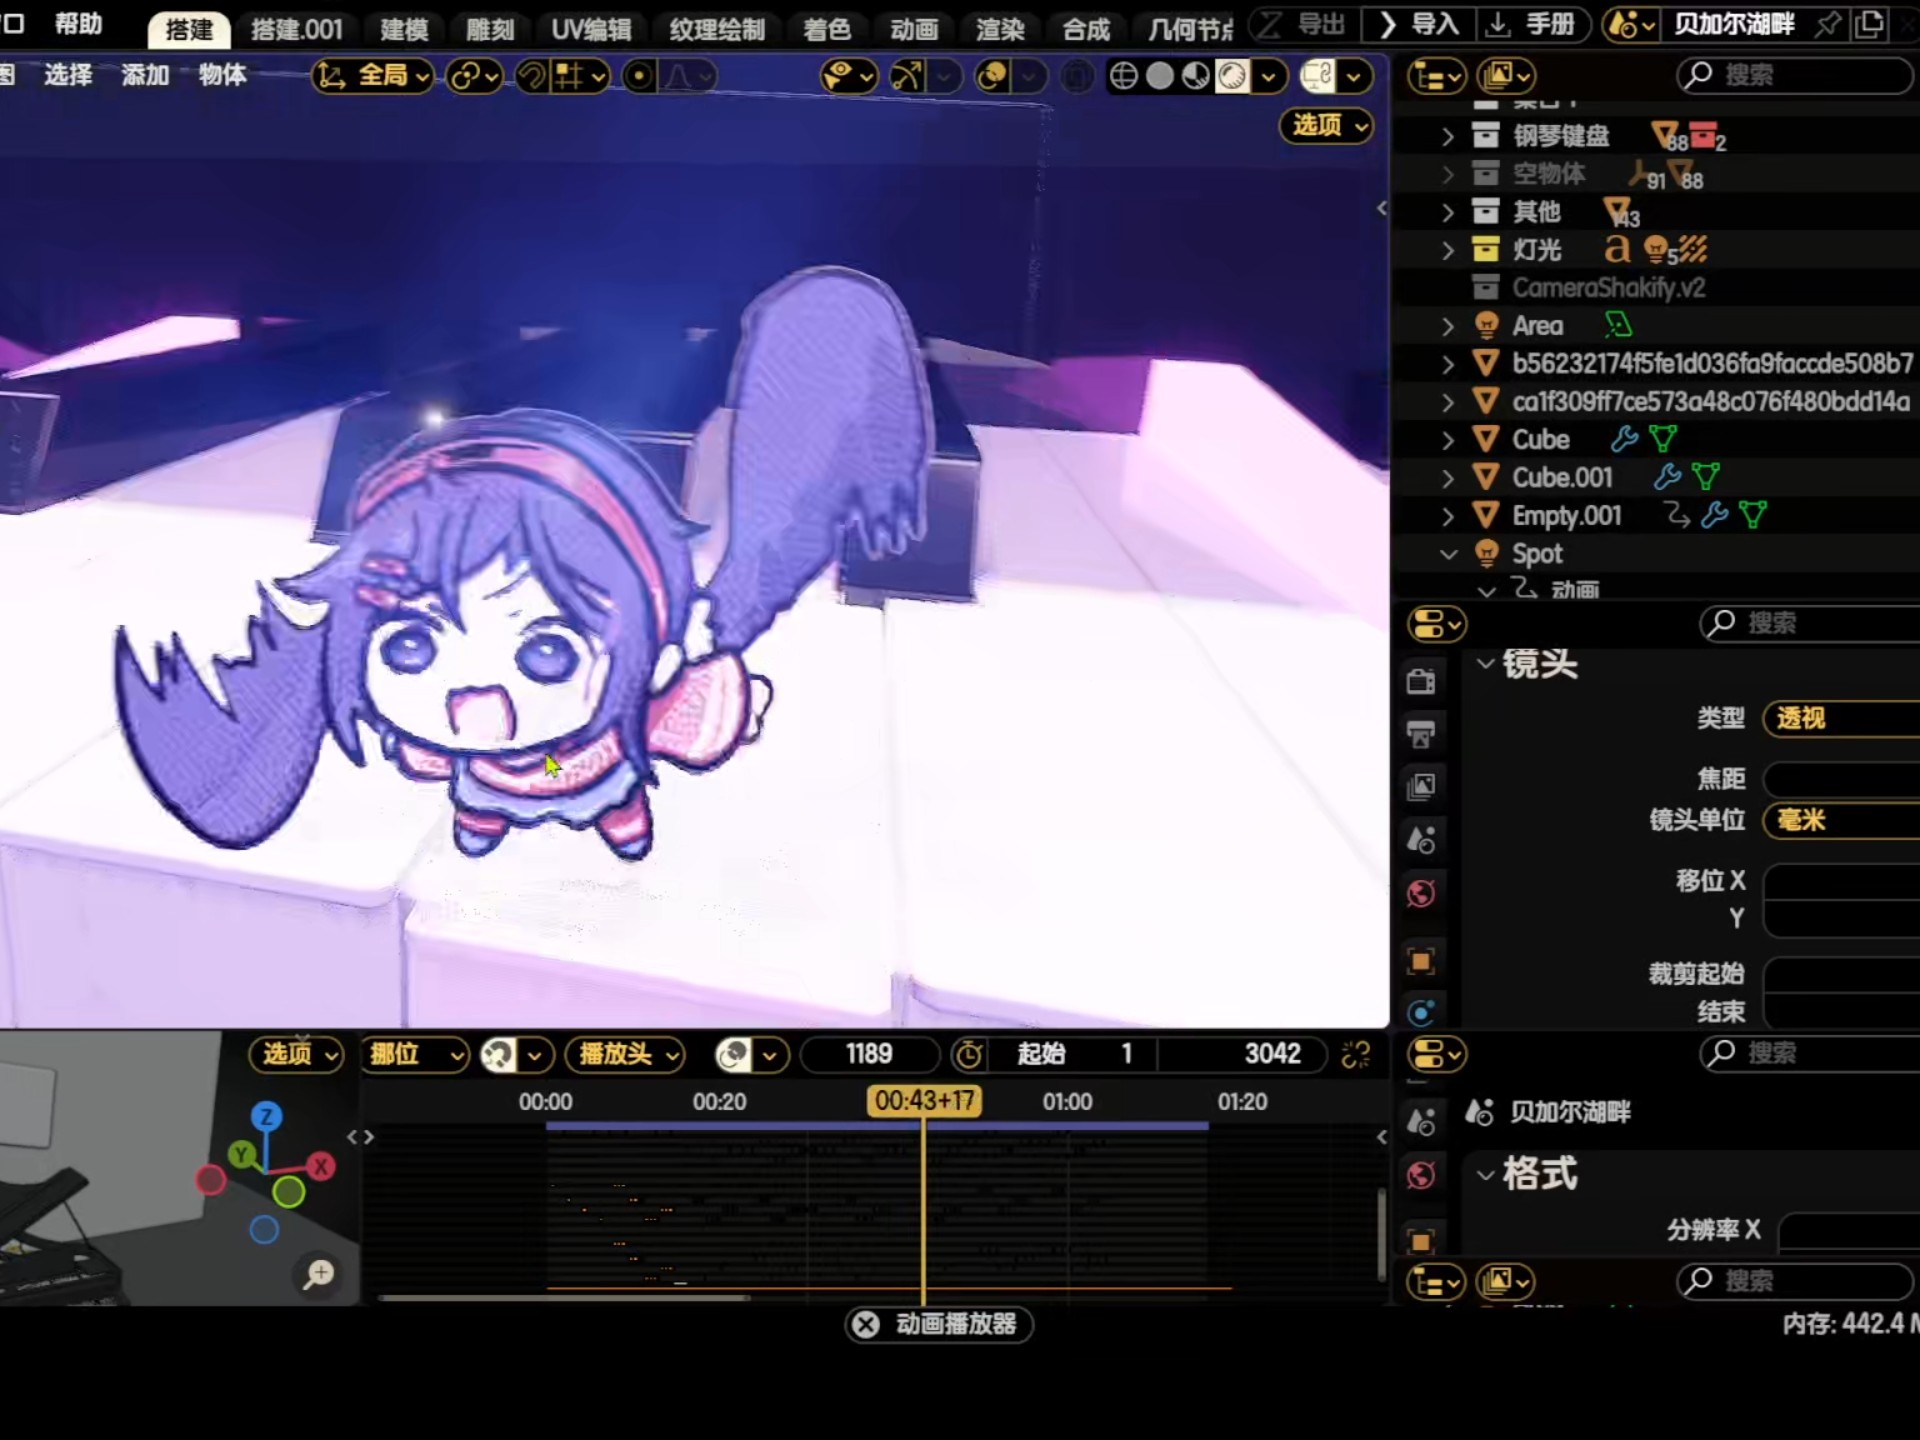Switch to the 建模 workspace tab
This screenshot has height=1440, width=1920.
coord(404,30)
